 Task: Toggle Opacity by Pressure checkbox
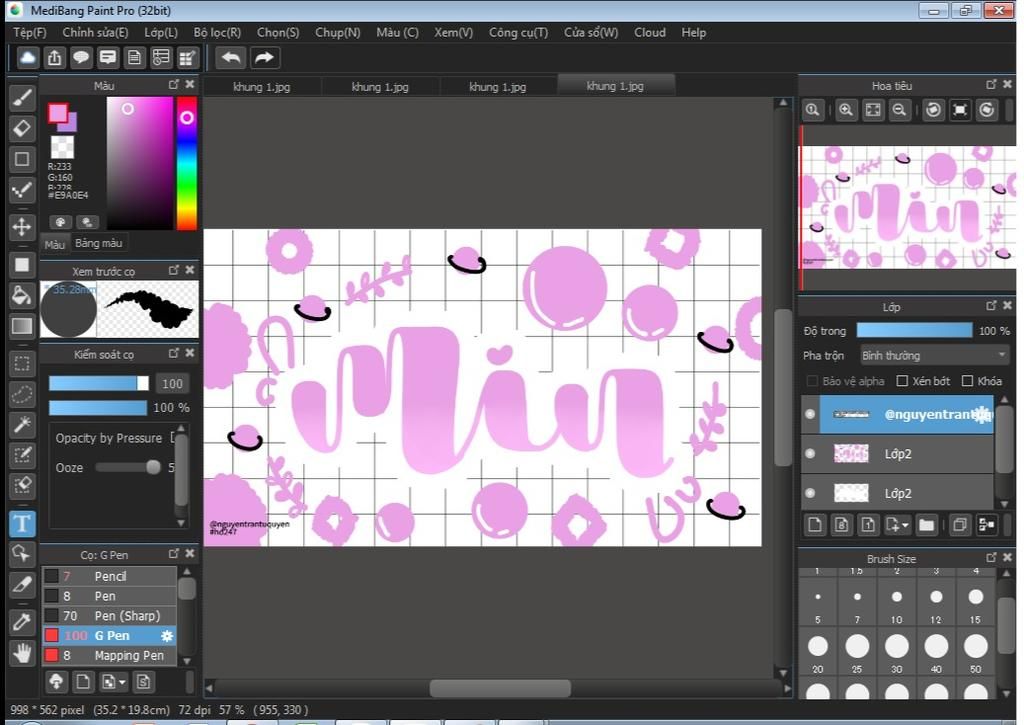[x=172, y=438]
